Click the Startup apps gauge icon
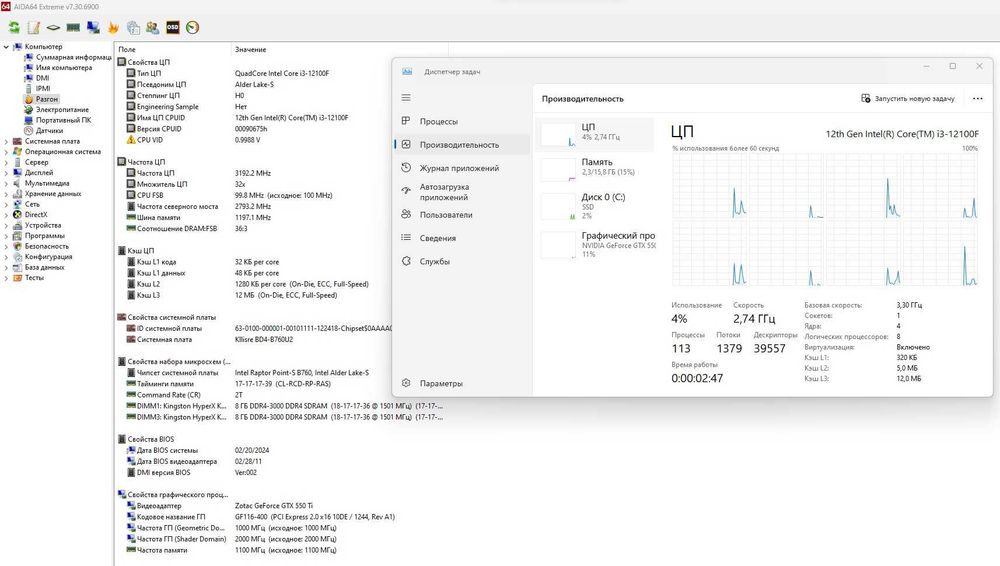This screenshot has width=1000, height=566. click(406, 190)
